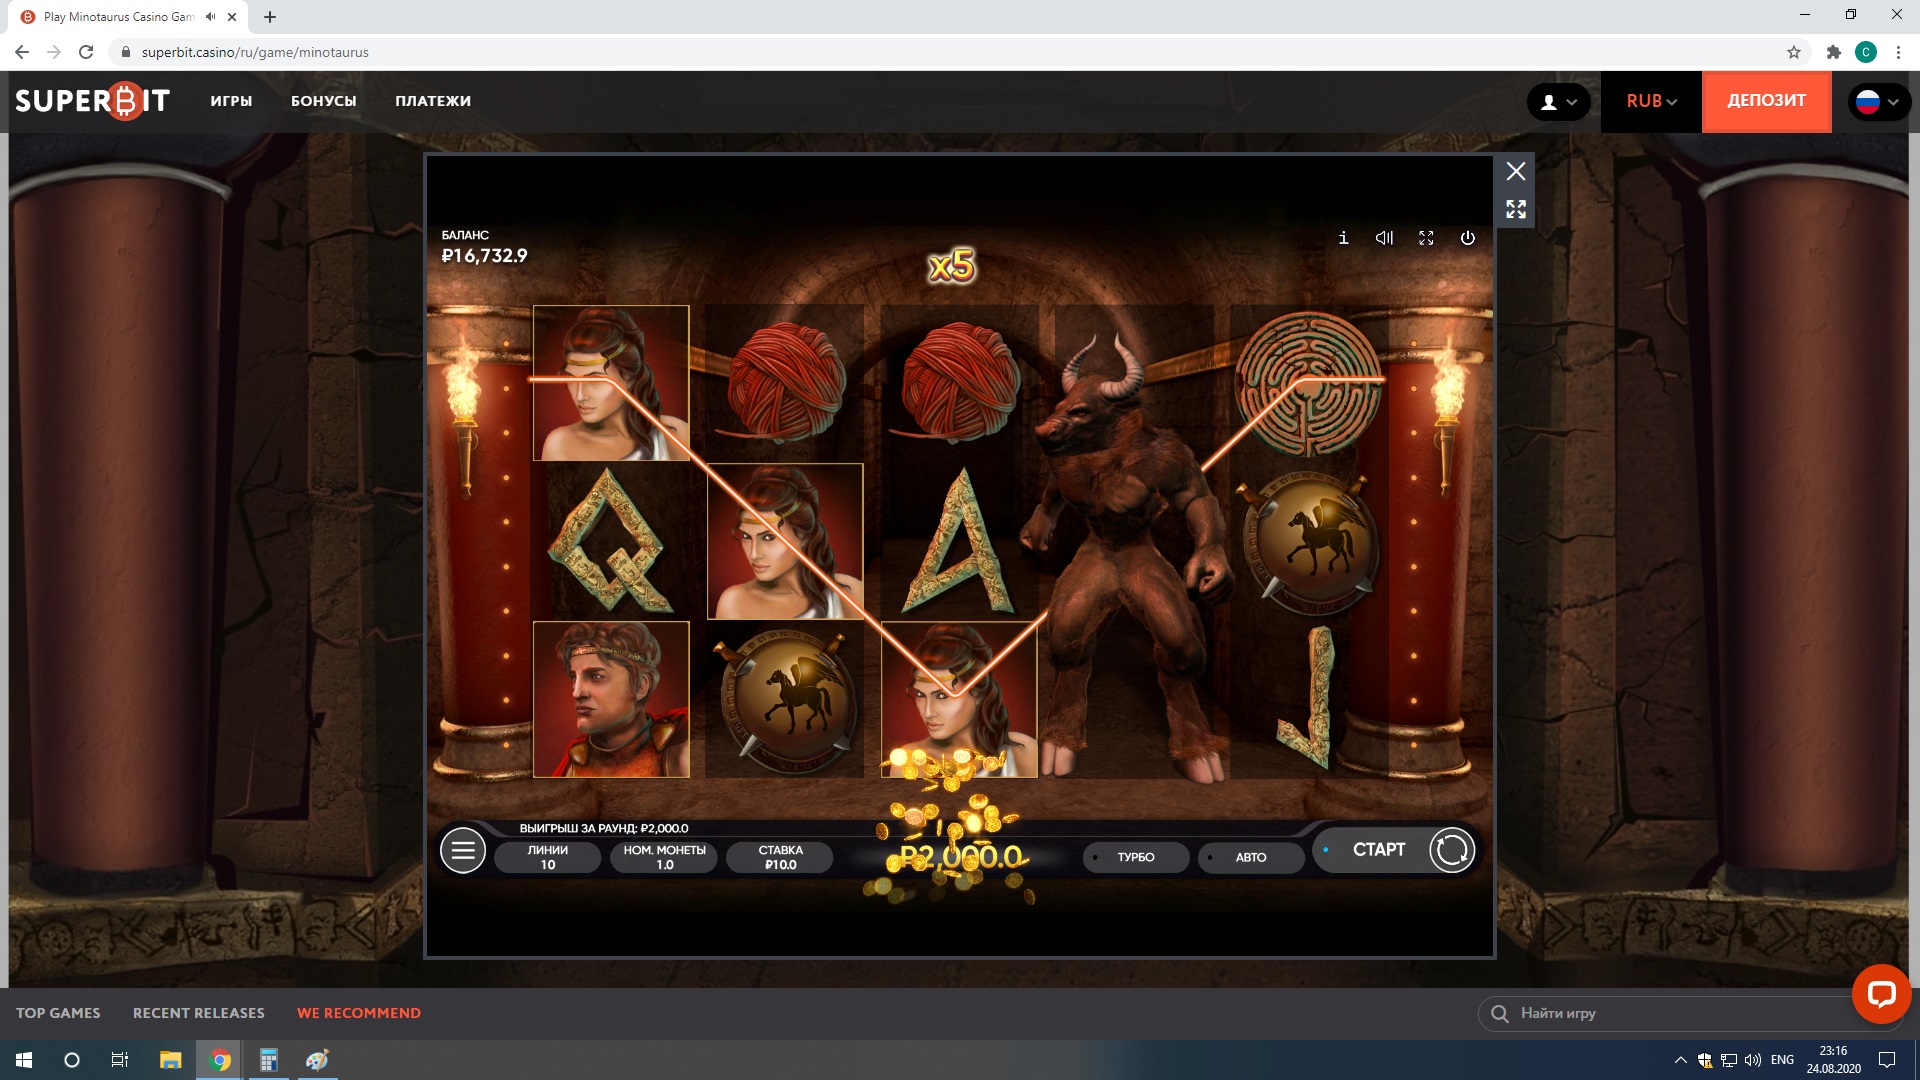Mute the tab audio icon
This screenshot has height=1080, width=1920.
(211, 17)
